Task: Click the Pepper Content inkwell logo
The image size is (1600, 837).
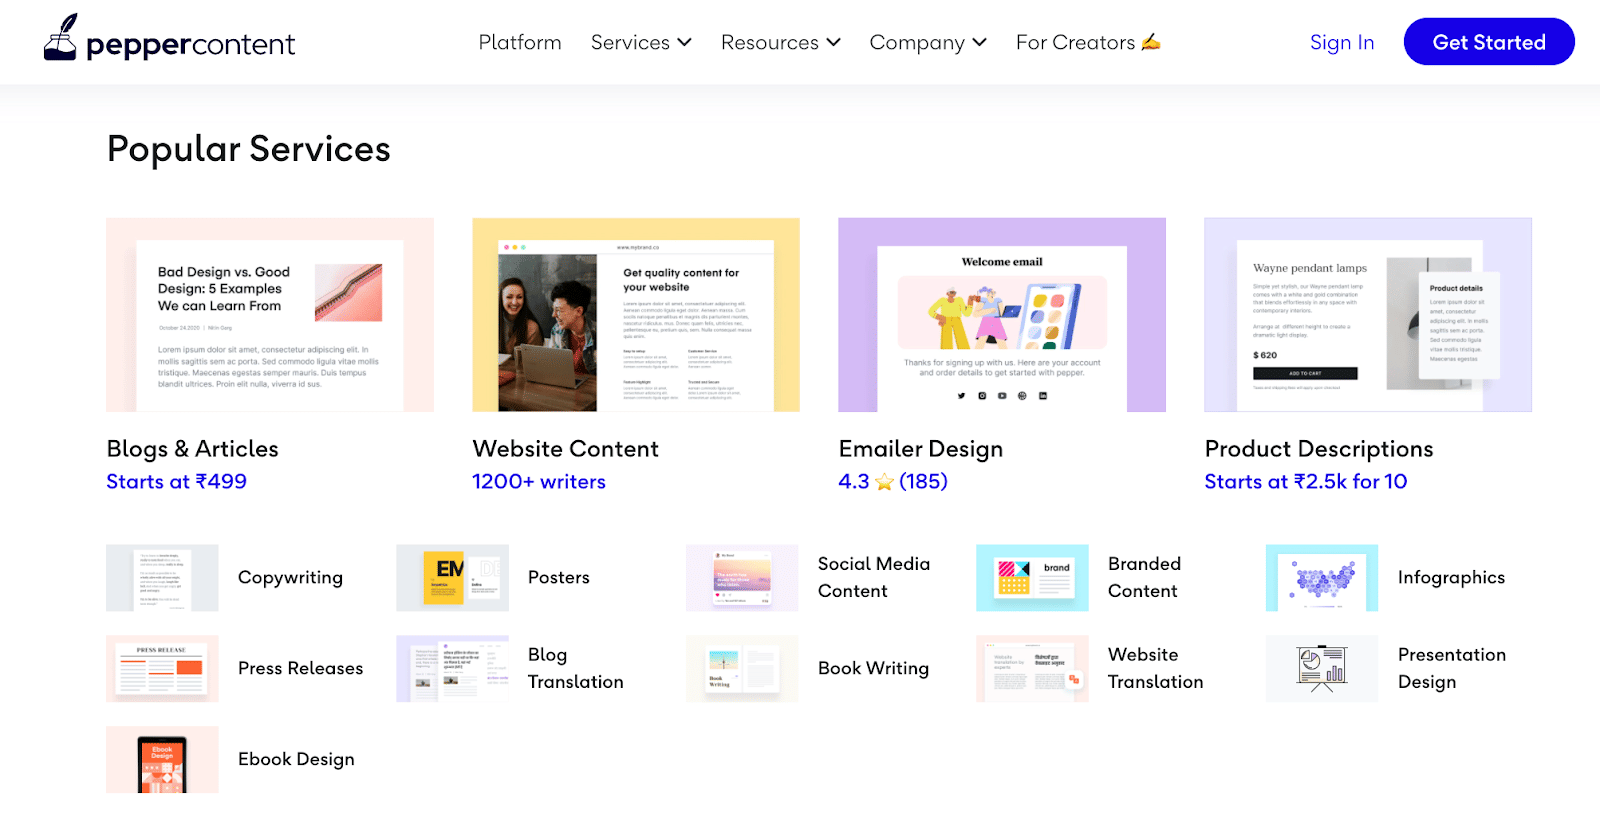Action: point(61,39)
